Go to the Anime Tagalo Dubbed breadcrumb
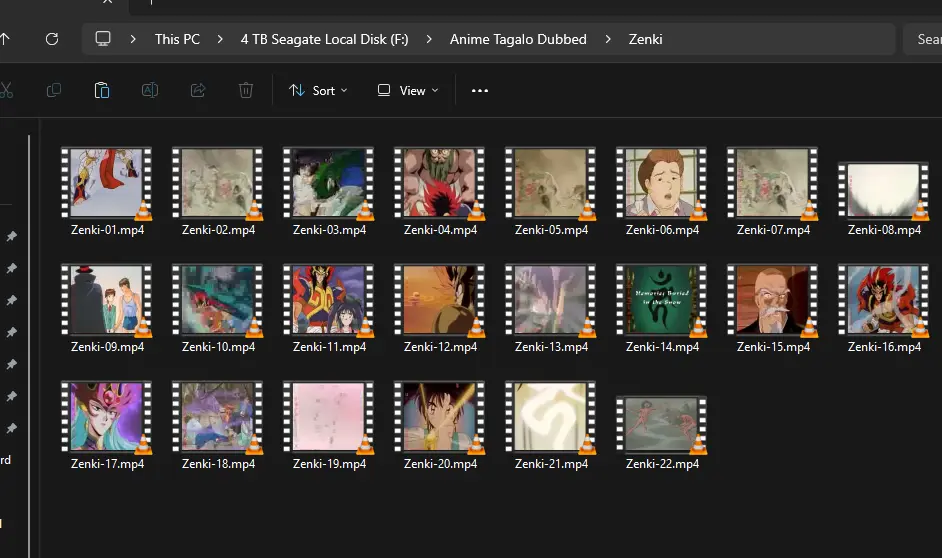 (x=518, y=39)
